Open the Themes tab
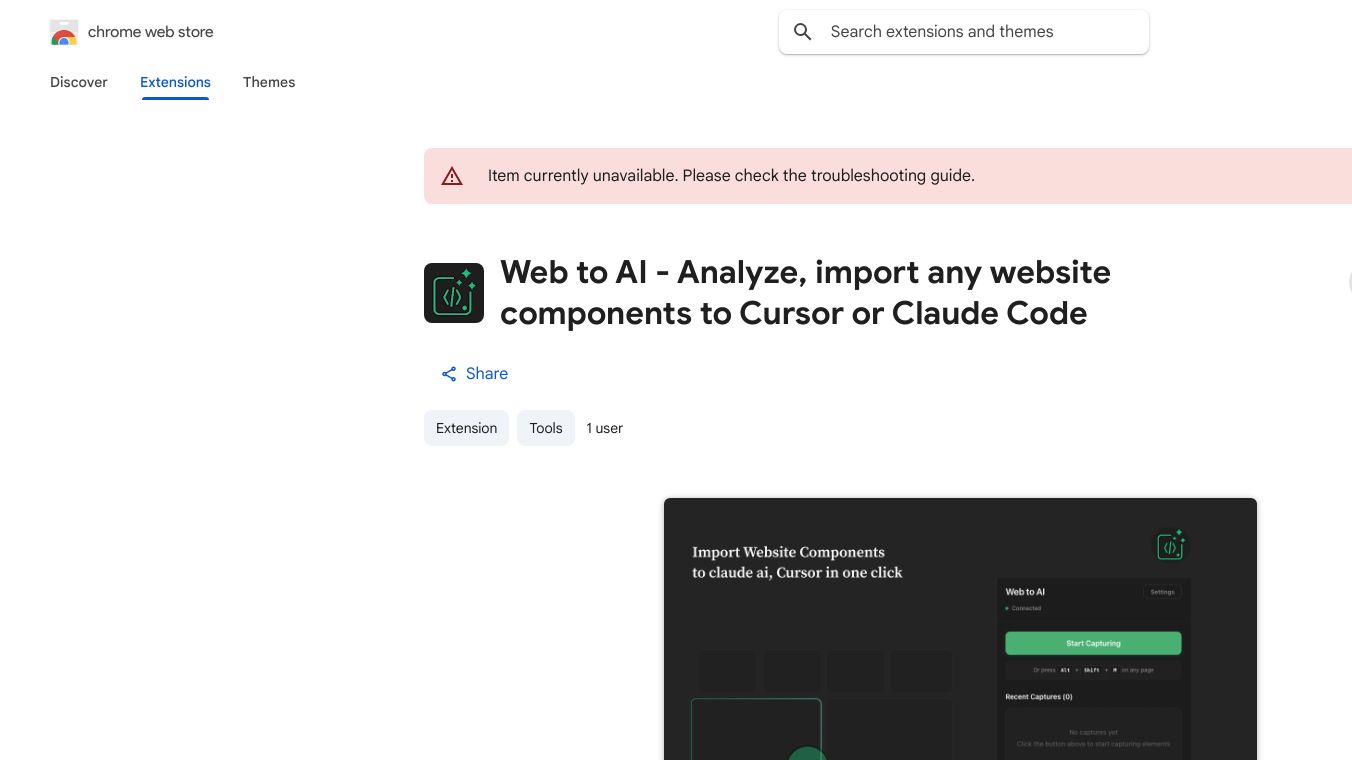 269,82
